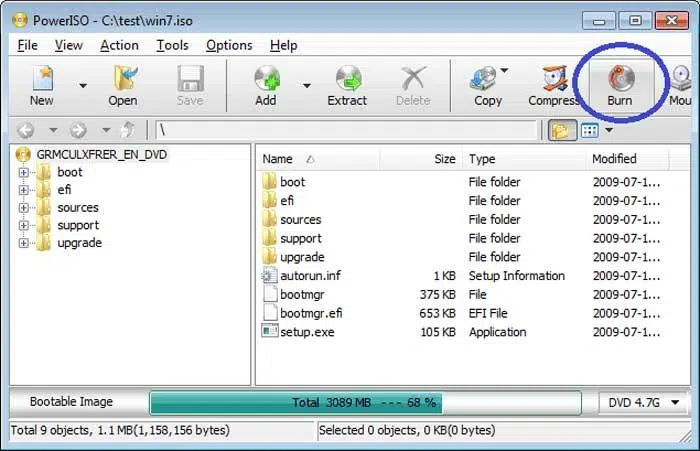The width and height of the screenshot is (700, 451).
Task: Click '653 KB' size of bootmgr.efi
Action: [x=437, y=313]
